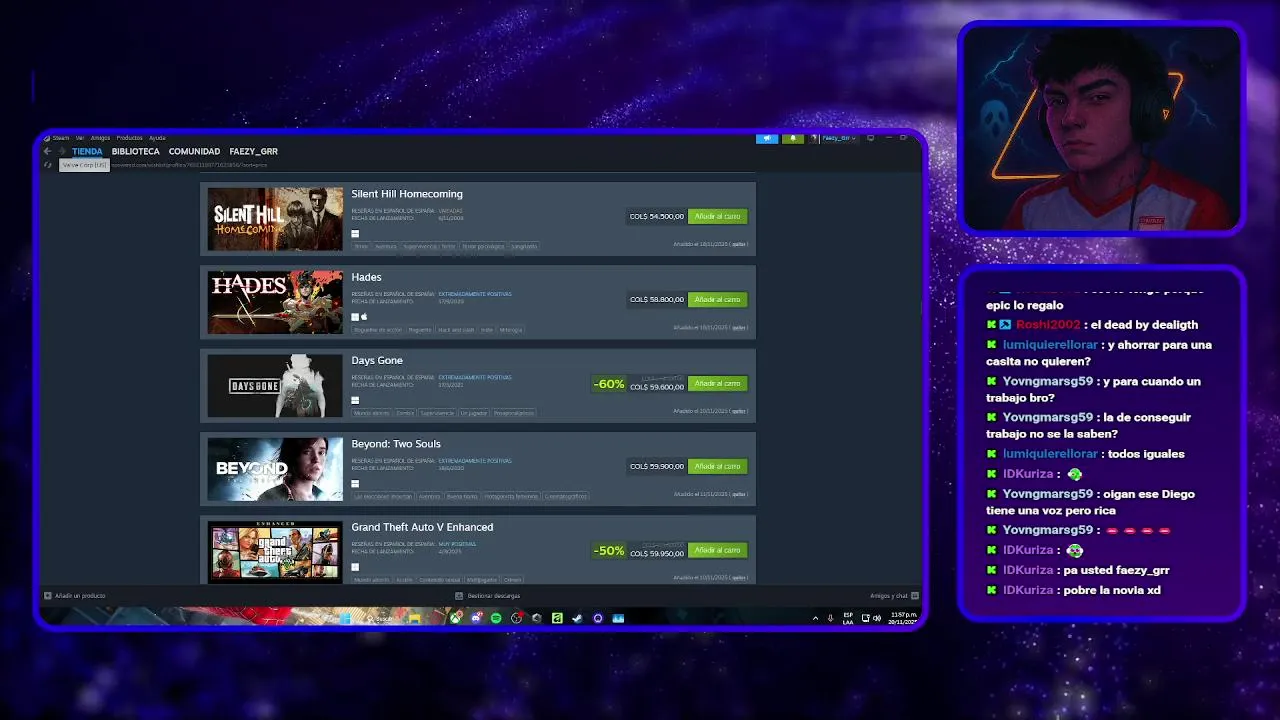Image resolution: width=1280 pixels, height=720 pixels.
Task: Open the Productos menu
Action: tap(129, 138)
